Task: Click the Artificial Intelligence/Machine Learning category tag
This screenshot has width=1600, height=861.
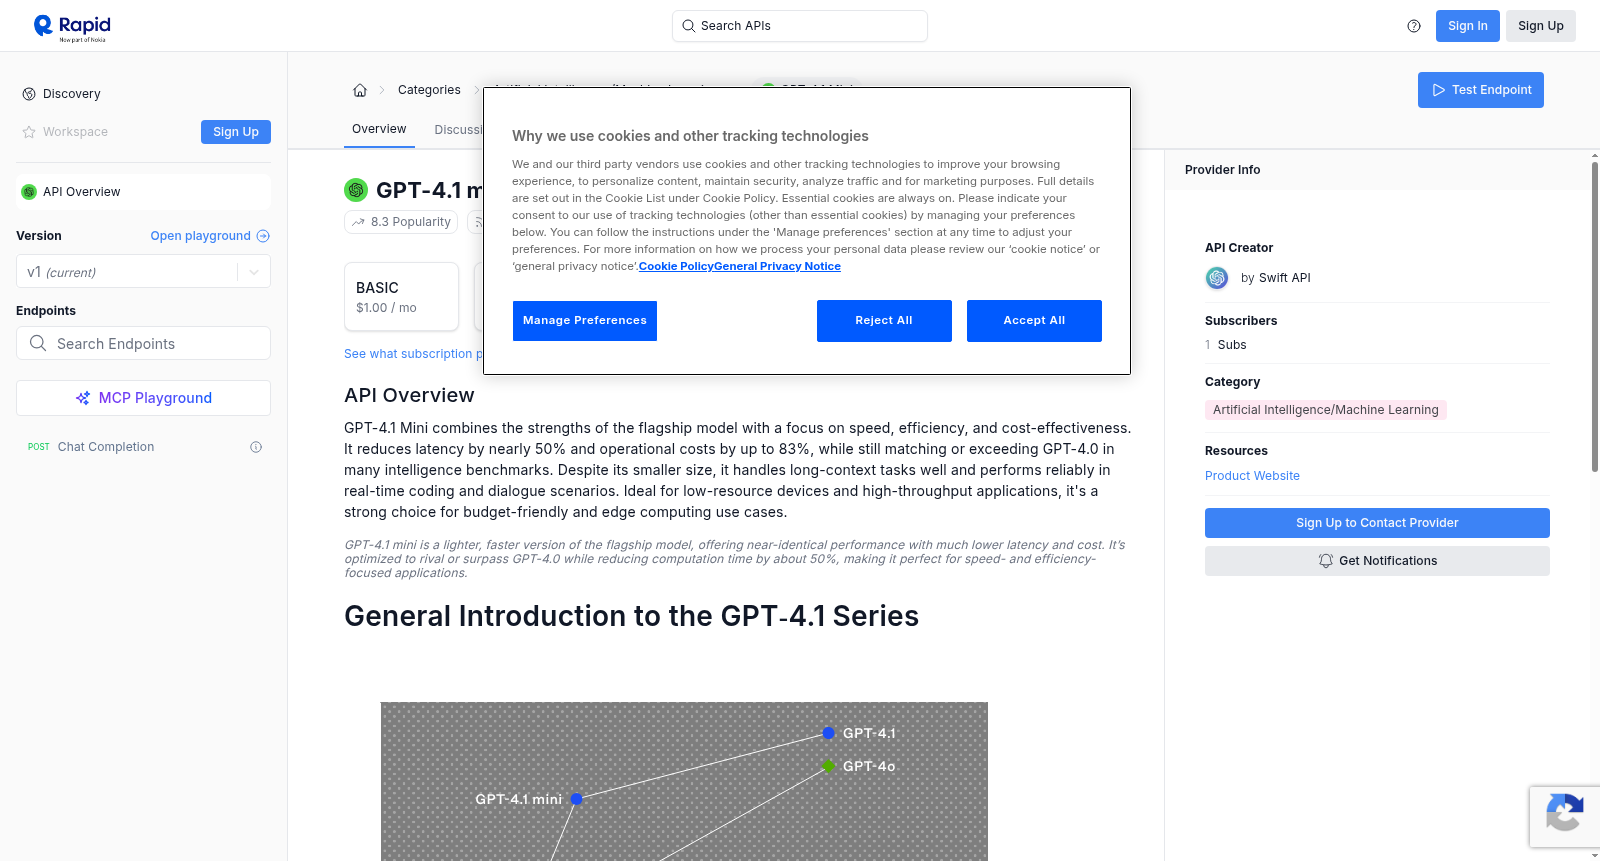Action: pos(1325,410)
